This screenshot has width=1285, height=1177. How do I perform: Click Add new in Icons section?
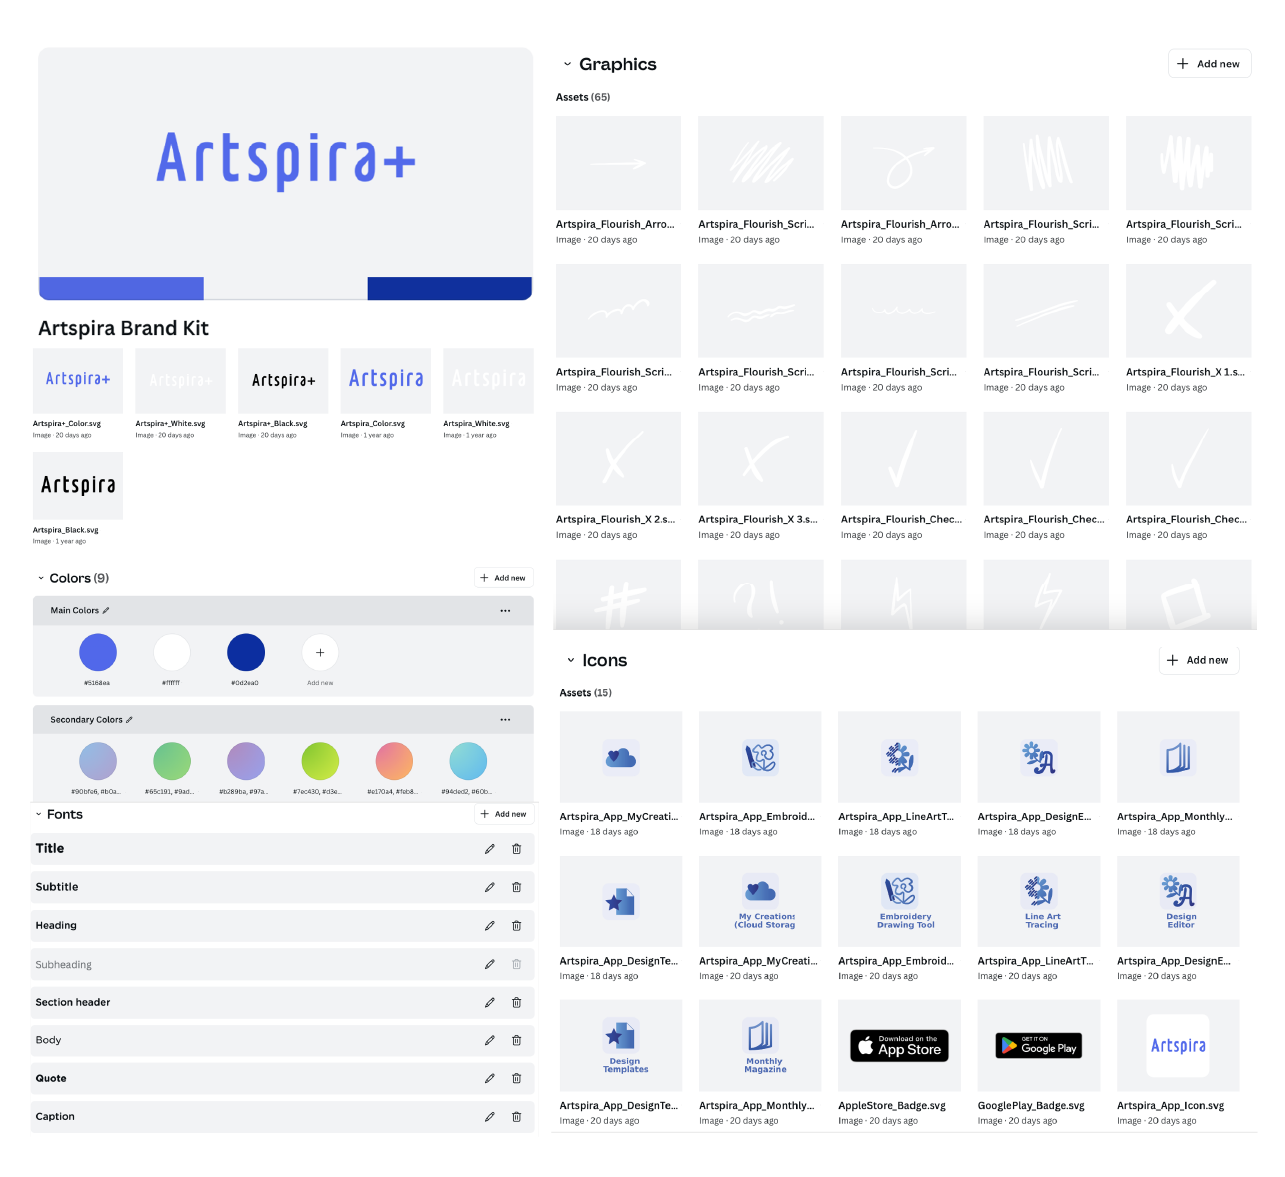[x=1198, y=660]
